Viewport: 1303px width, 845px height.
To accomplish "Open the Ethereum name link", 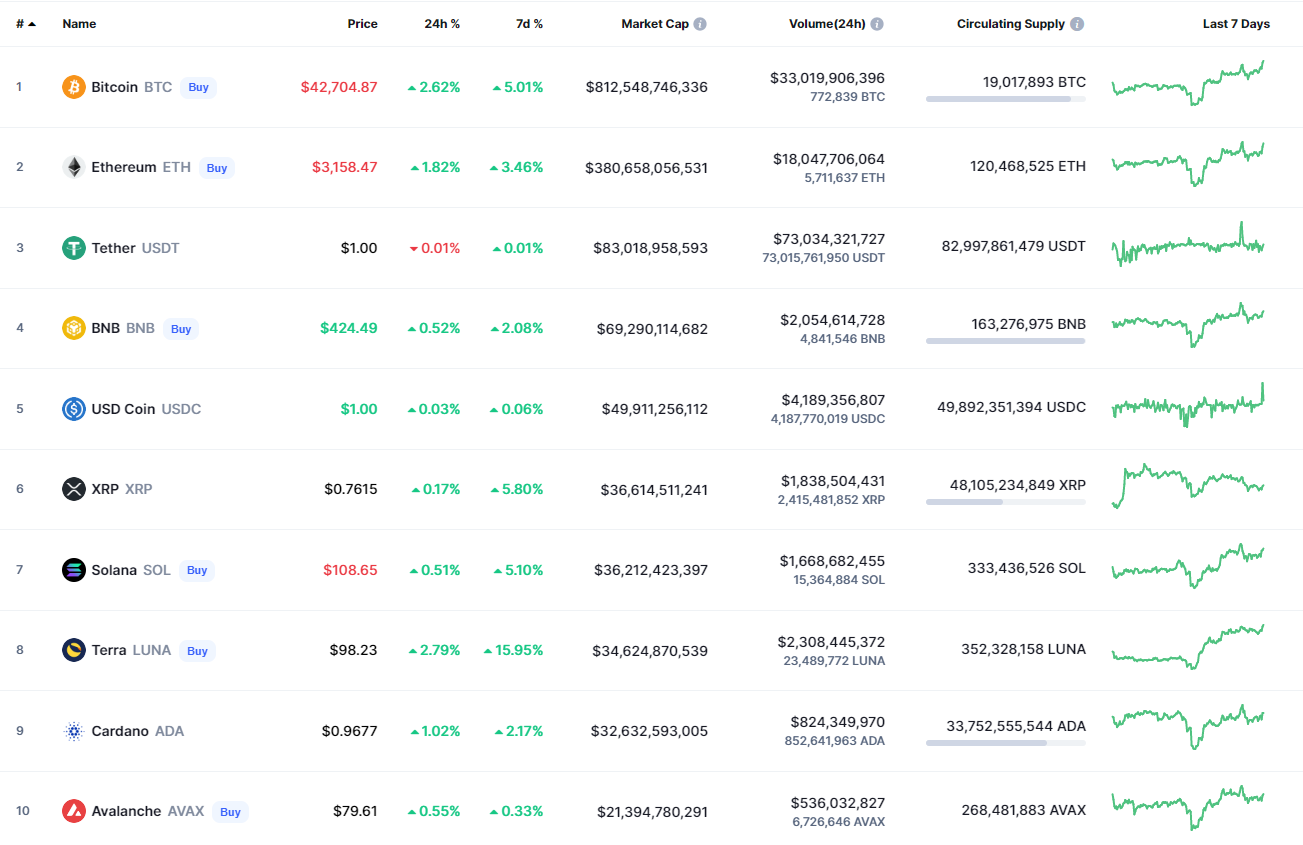I will pyautogui.click(x=124, y=167).
